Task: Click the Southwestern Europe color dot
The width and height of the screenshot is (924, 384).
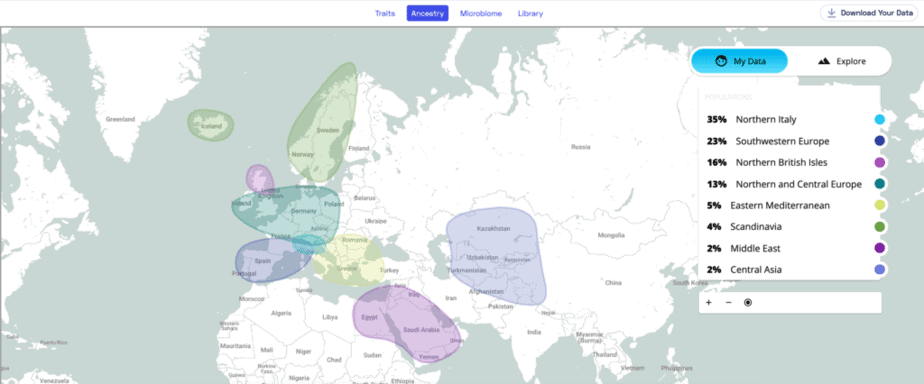Action: coord(880,141)
